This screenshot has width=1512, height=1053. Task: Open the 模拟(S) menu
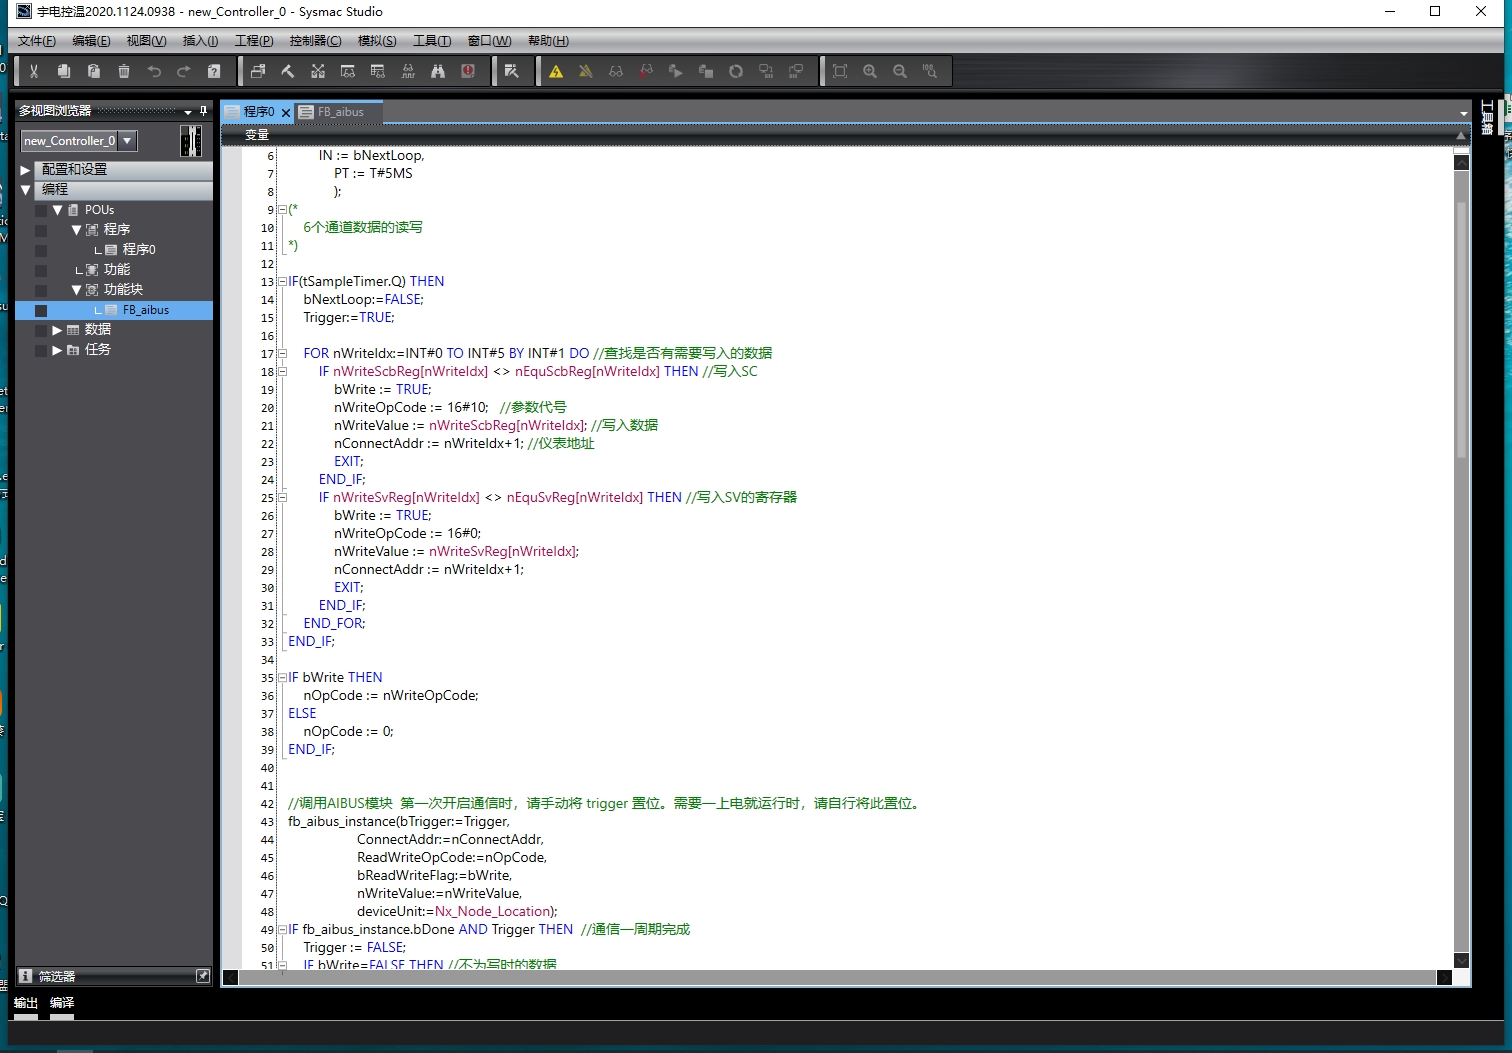pyautogui.click(x=377, y=41)
